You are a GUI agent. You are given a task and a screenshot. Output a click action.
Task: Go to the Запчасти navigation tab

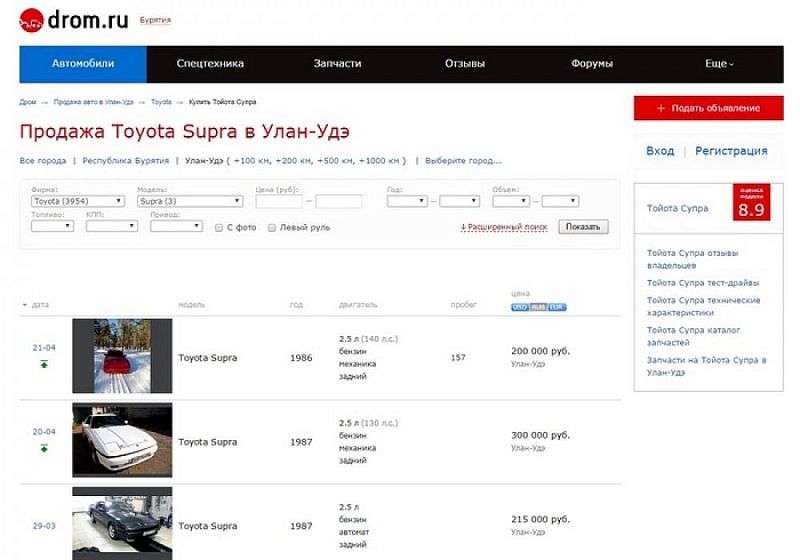pyautogui.click(x=337, y=64)
